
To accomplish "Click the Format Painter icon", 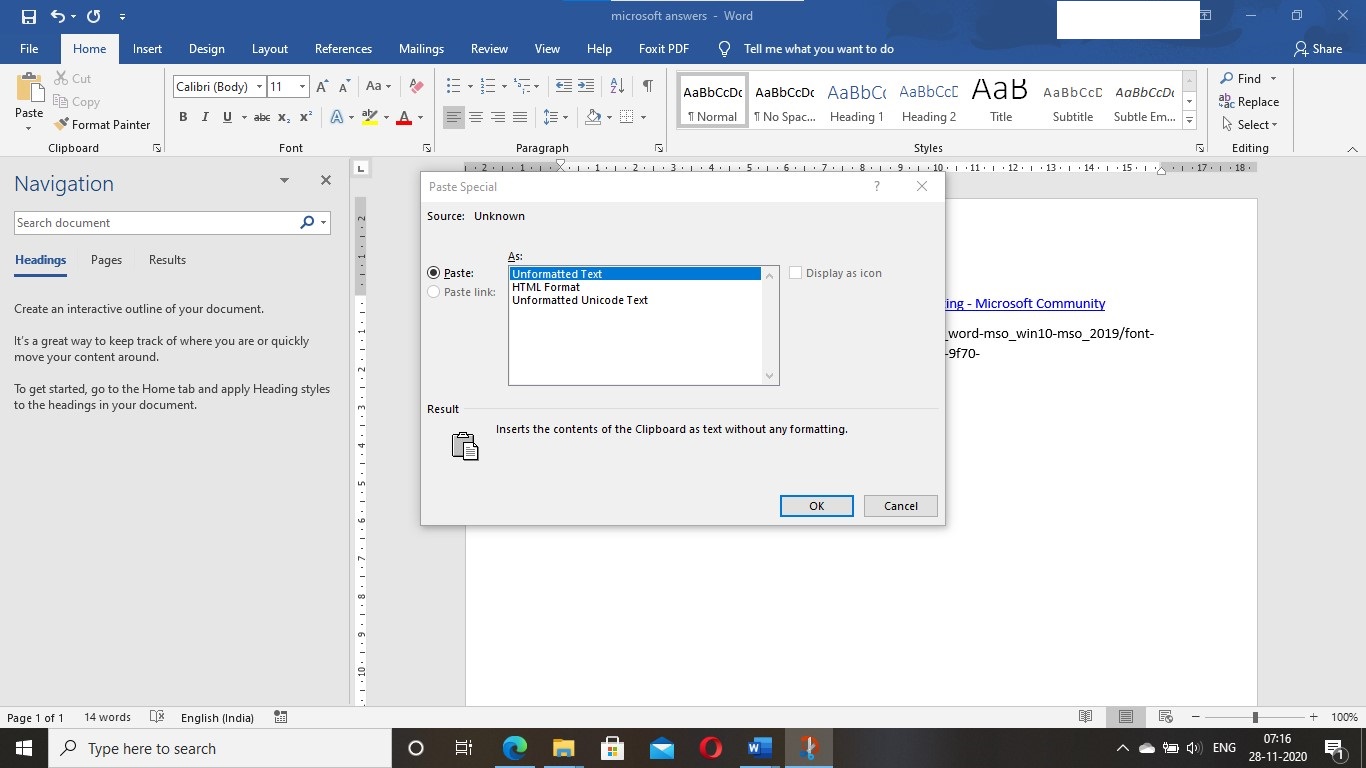I will [x=62, y=125].
